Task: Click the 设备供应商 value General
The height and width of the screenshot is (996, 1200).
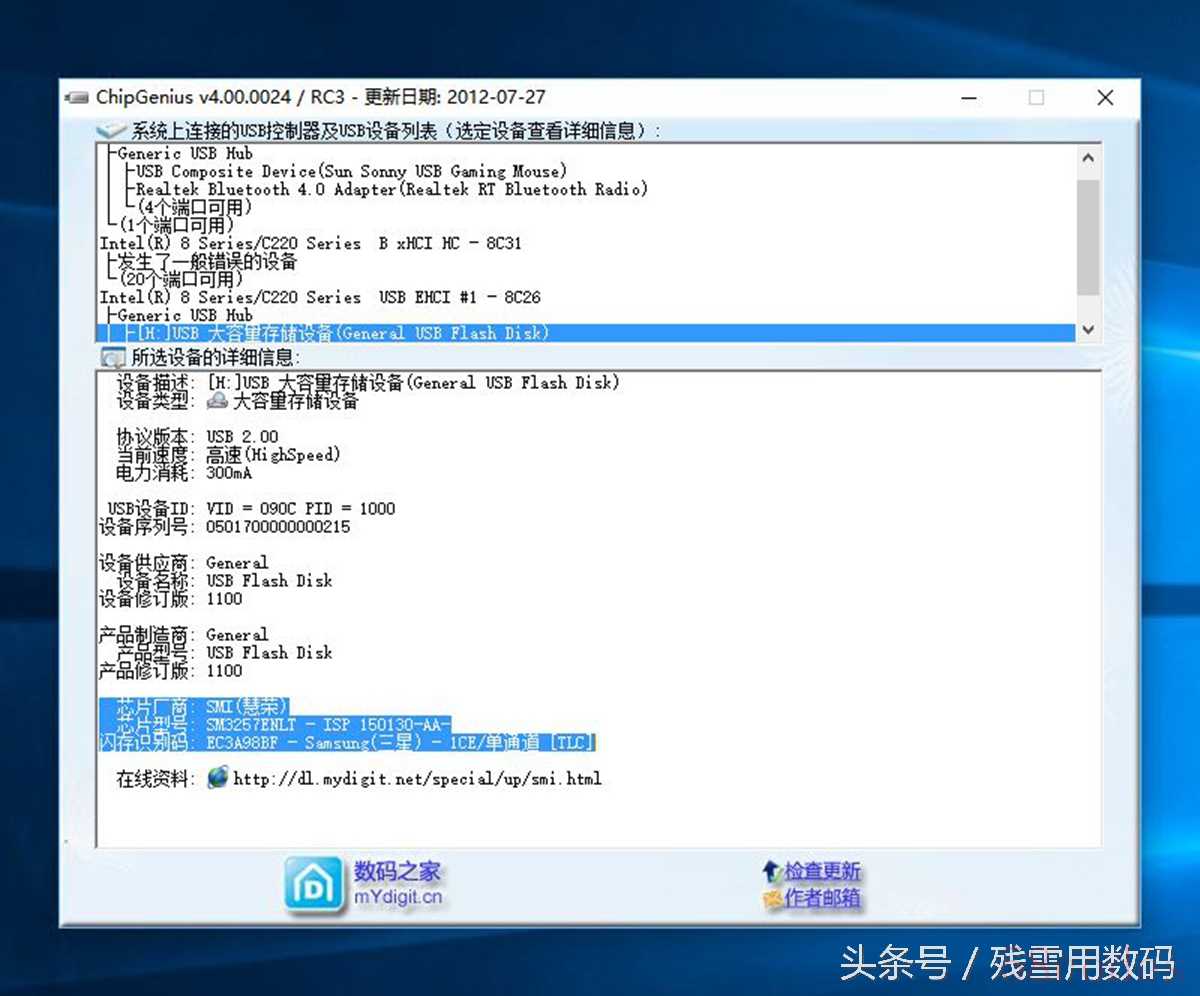Action: [237, 563]
